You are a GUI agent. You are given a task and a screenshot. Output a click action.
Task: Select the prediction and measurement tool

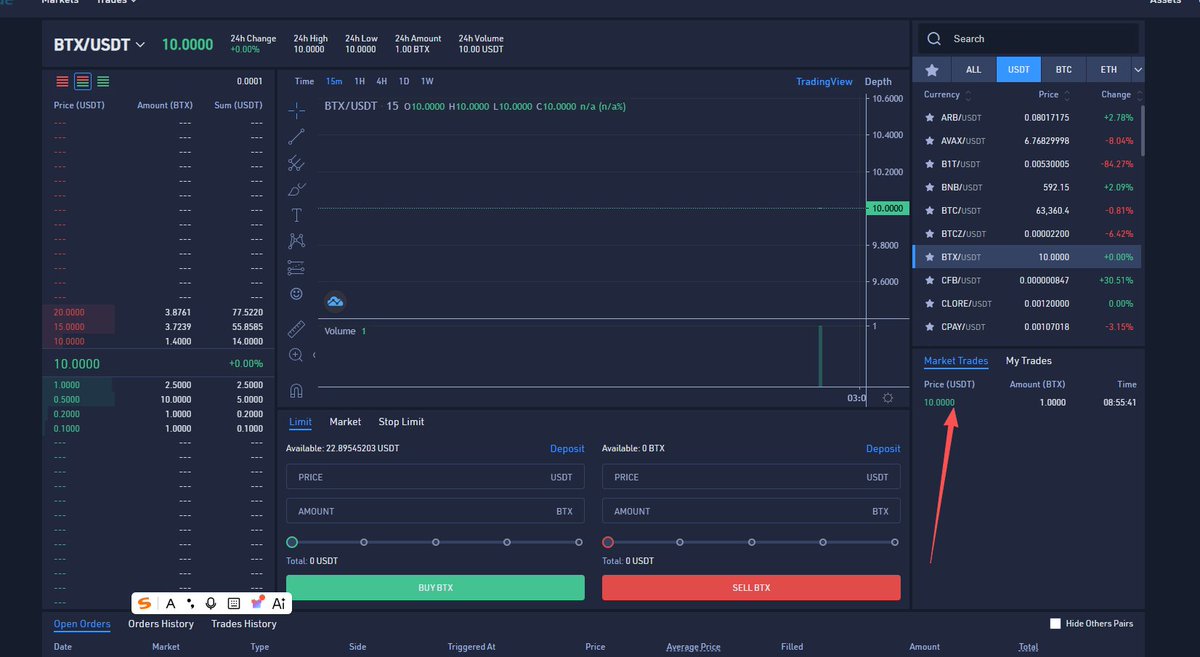[x=296, y=268]
